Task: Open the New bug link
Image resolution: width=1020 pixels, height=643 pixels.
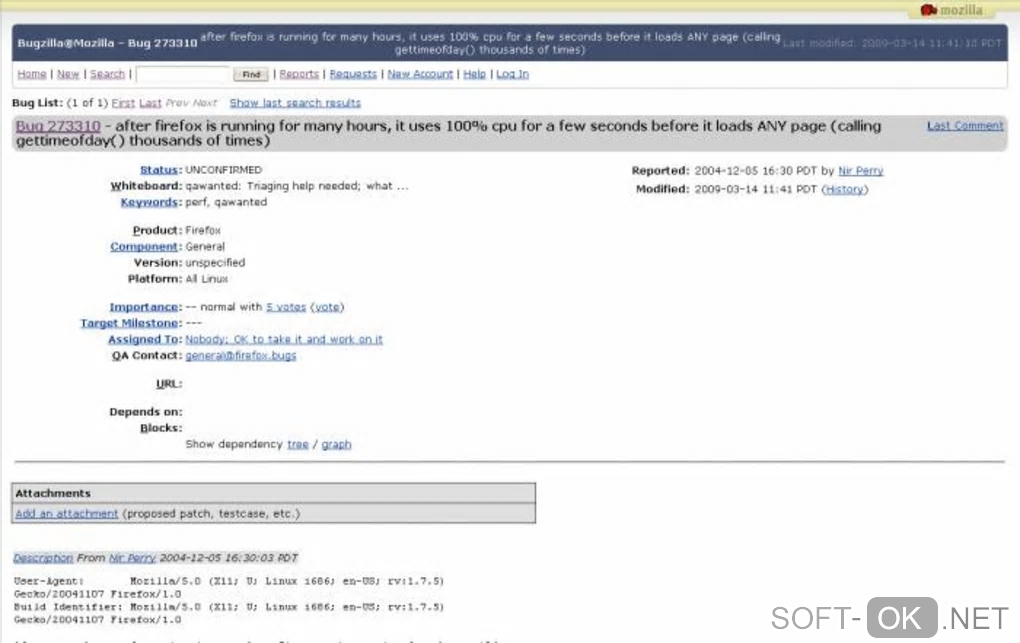Action: (68, 74)
